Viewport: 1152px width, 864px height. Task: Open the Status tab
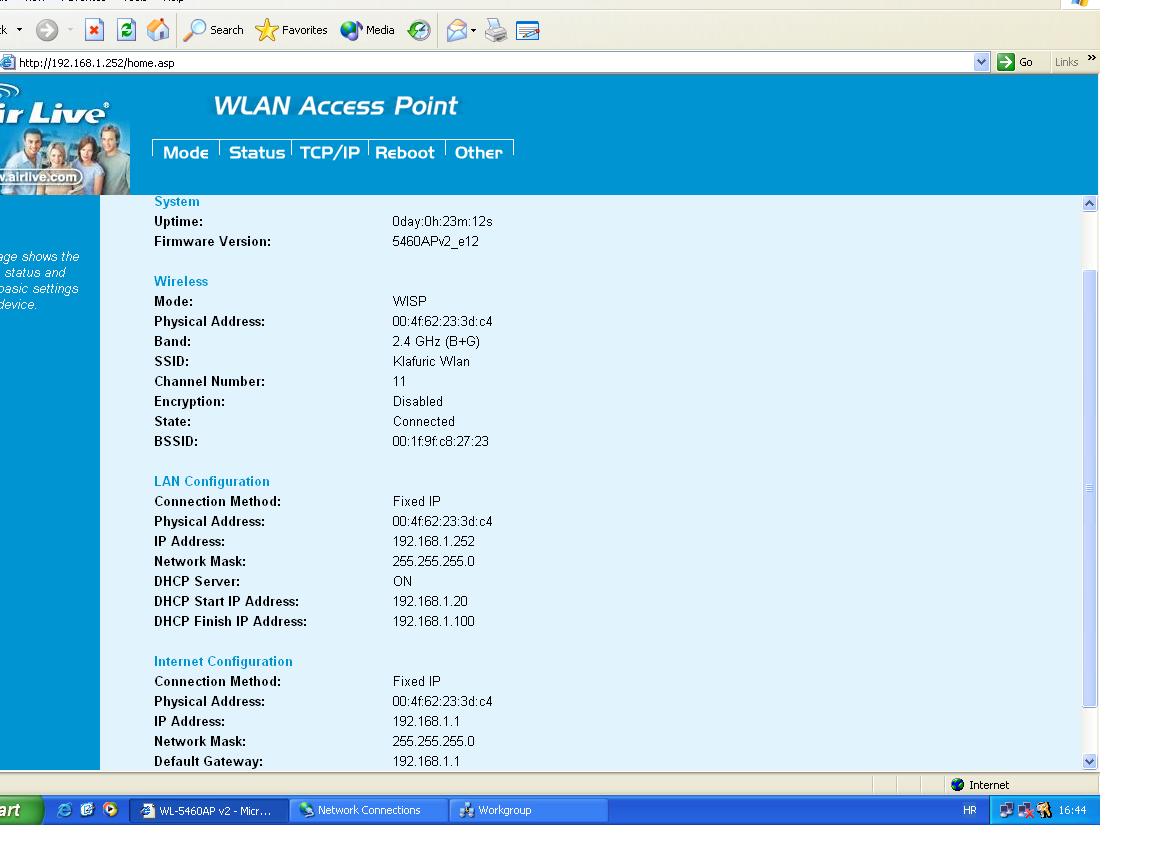[256, 152]
